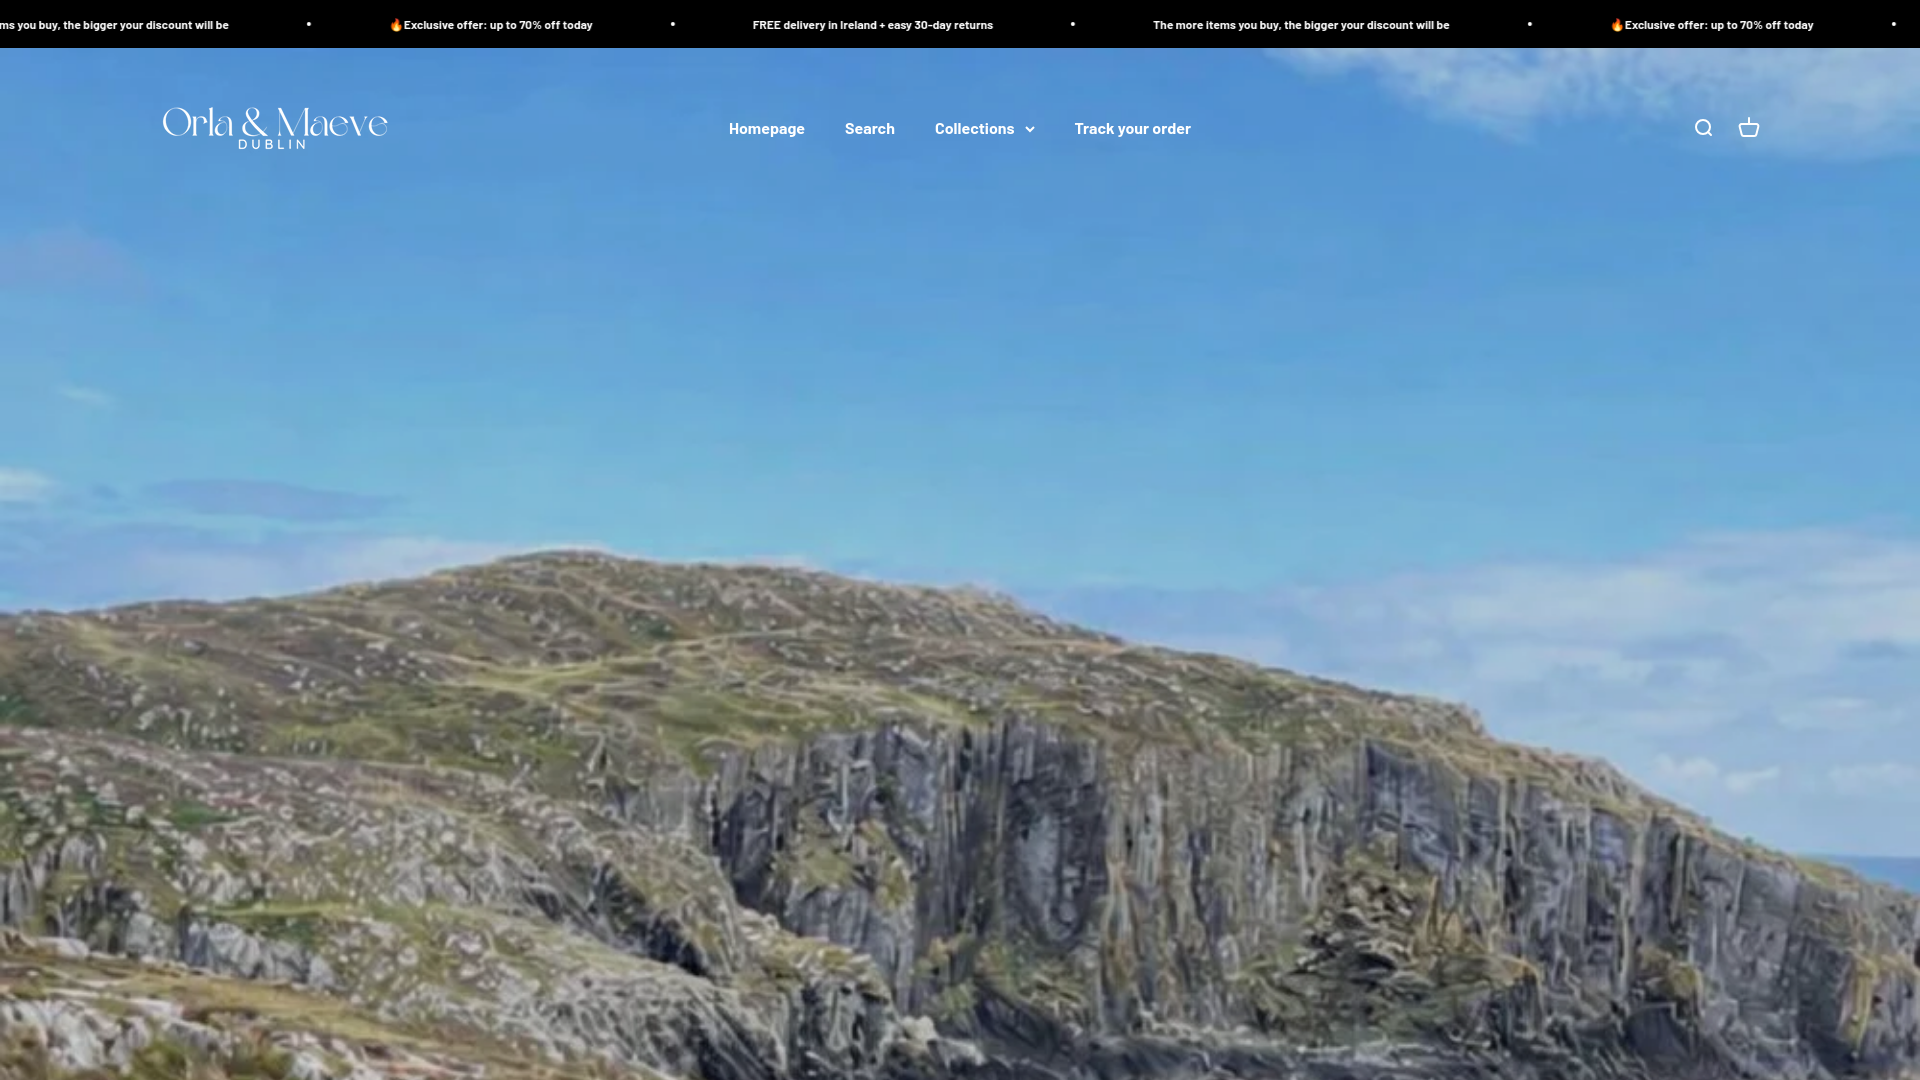Click the full 'The more items you buy' announcement
Screen dimensions: 1920x1080
[1300, 25]
